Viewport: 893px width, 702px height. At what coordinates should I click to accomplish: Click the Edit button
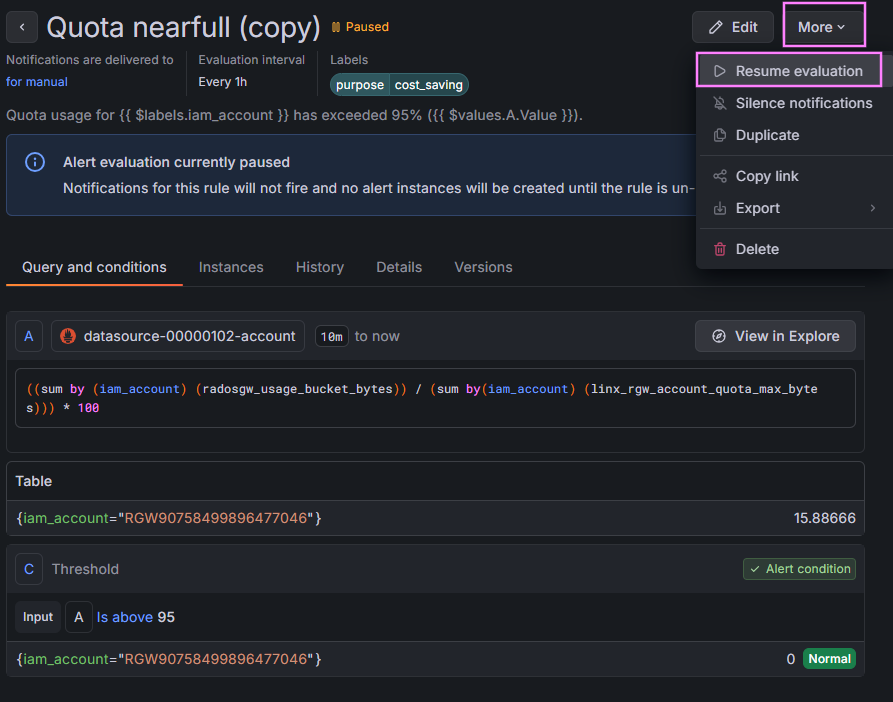(732, 27)
